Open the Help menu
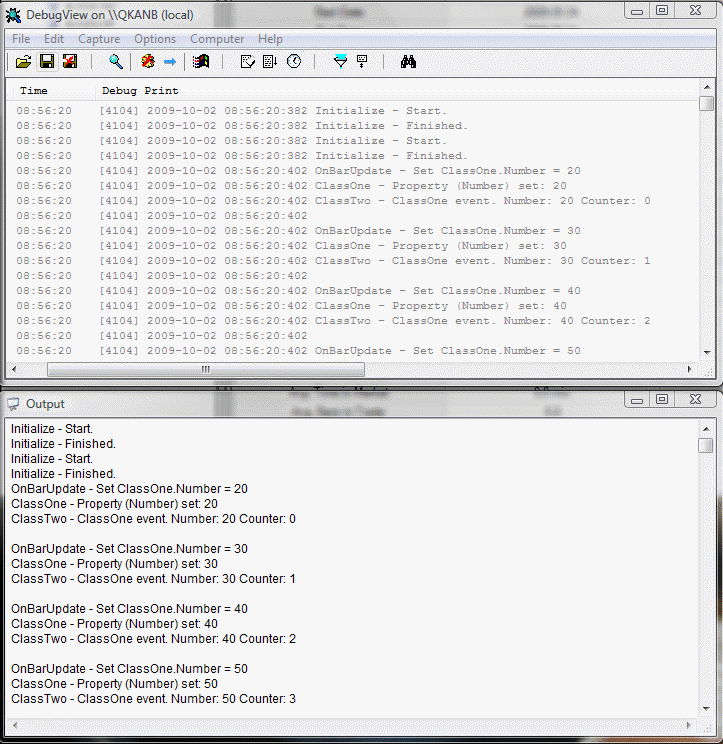The height and width of the screenshot is (744, 723). coord(270,39)
